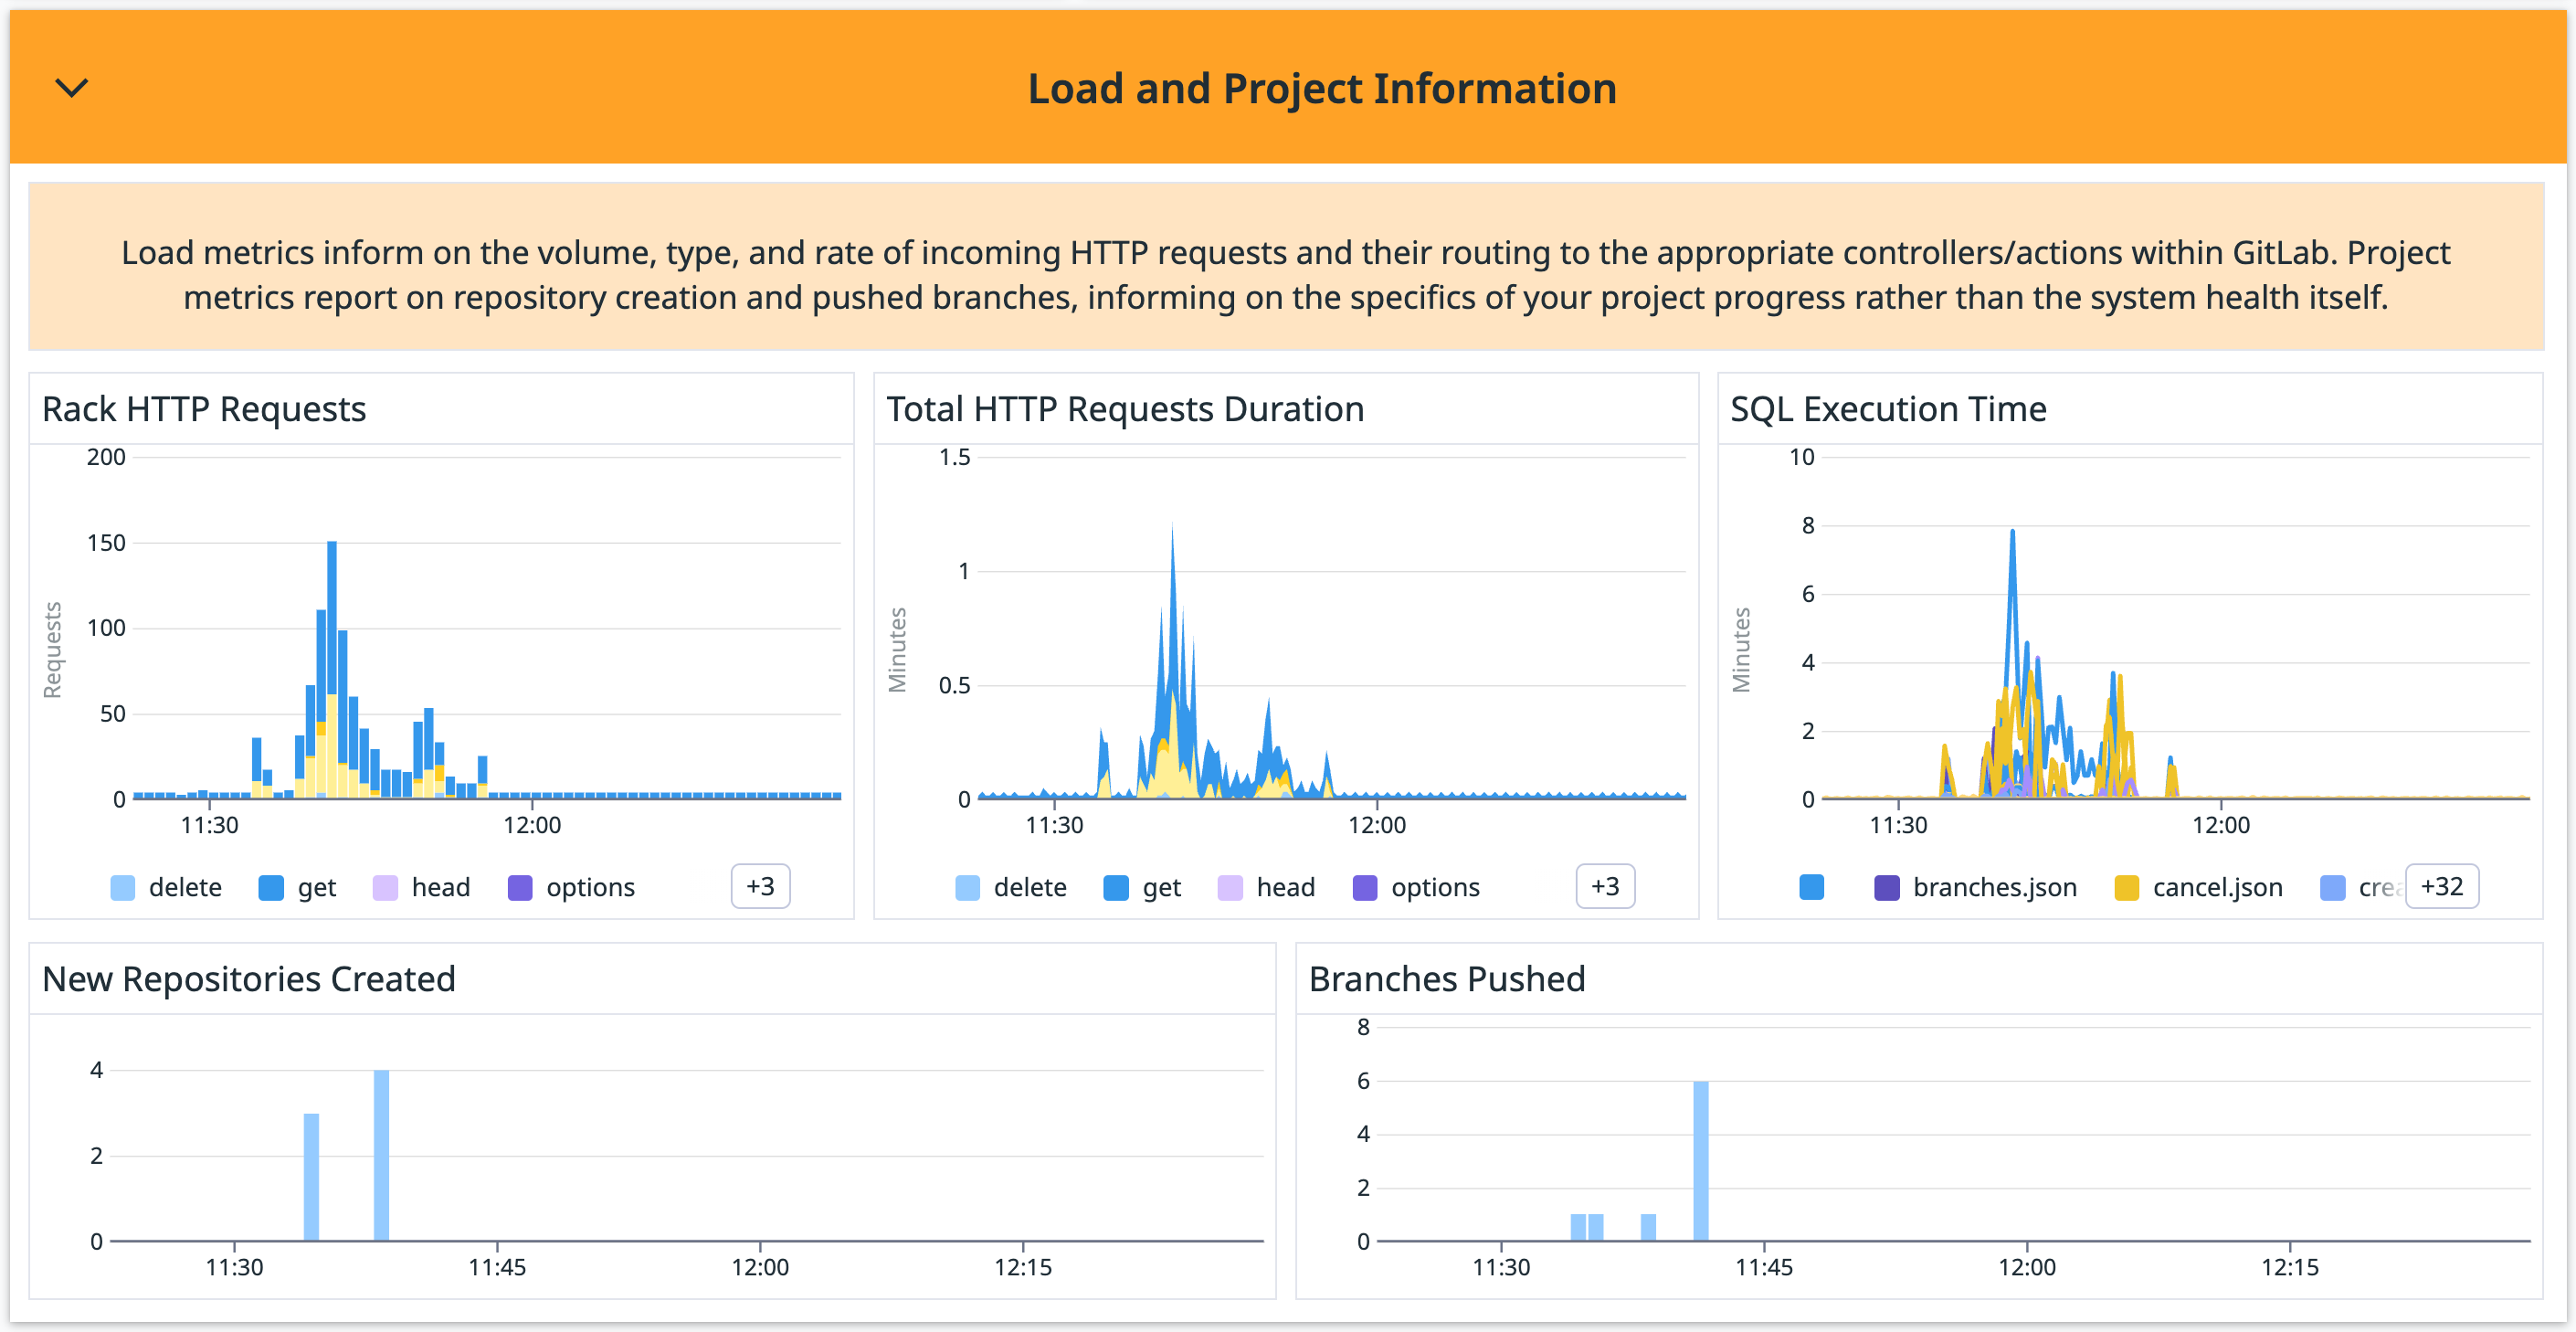Click the Branches Pushed panel title
The image size is (2576, 1332).
tap(1448, 979)
